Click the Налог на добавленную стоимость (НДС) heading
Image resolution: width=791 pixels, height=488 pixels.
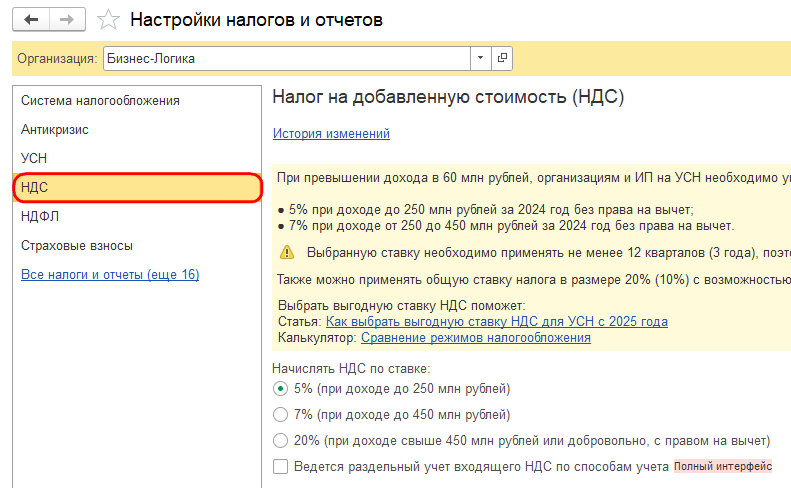tap(448, 97)
